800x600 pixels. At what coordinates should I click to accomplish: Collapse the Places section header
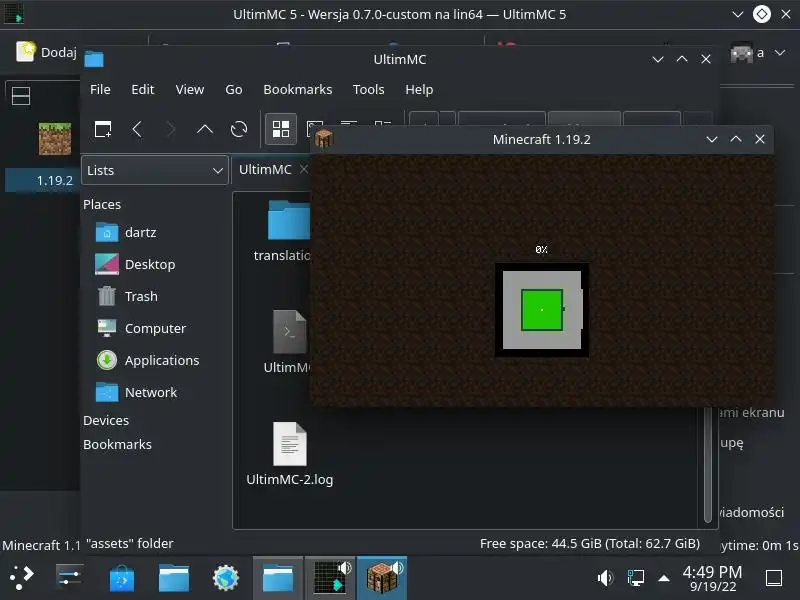coord(102,205)
